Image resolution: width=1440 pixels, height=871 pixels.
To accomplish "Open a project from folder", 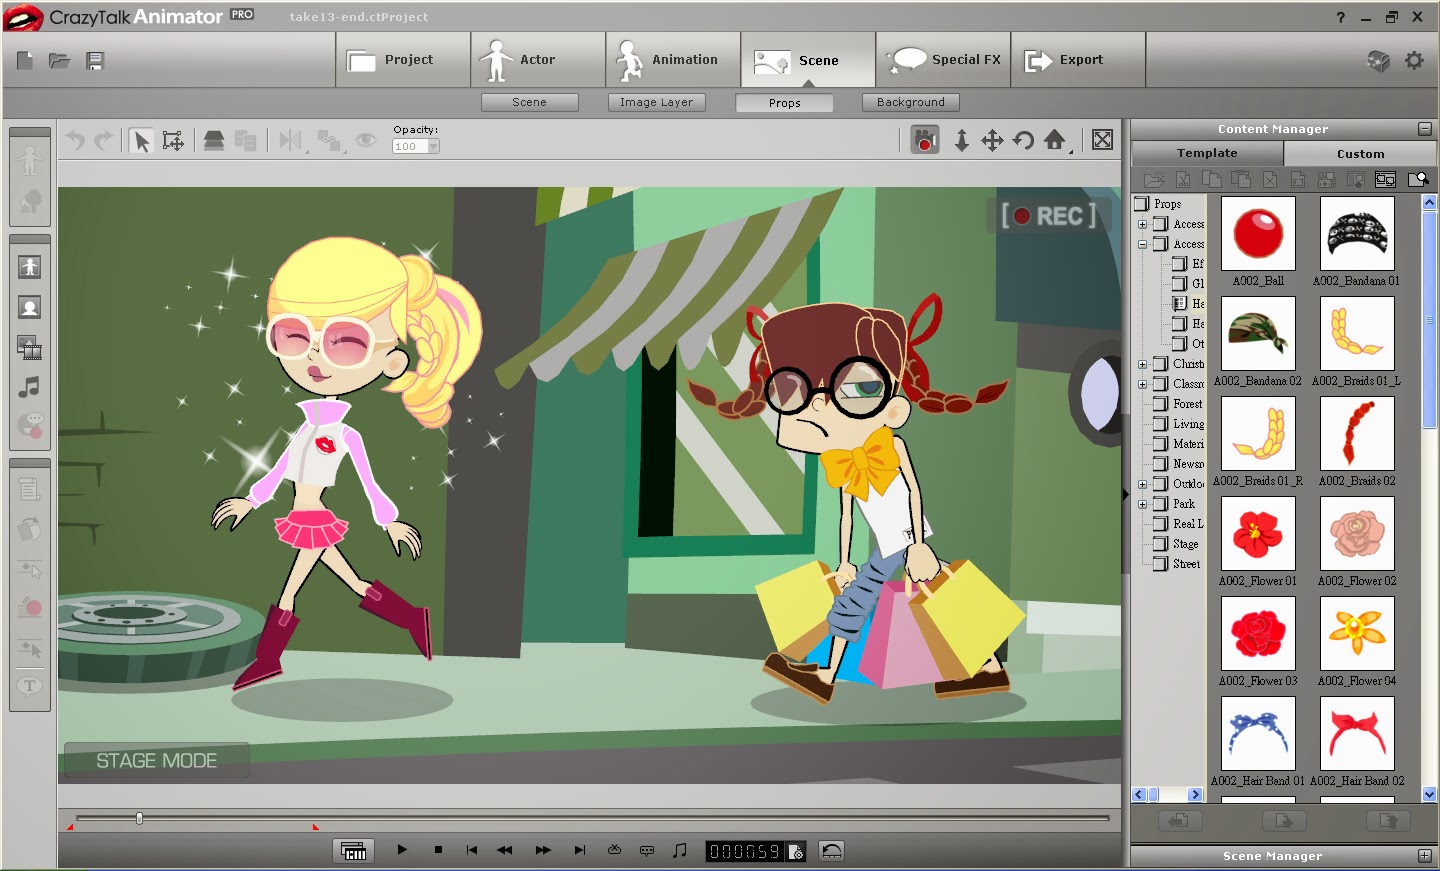I will (x=60, y=61).
